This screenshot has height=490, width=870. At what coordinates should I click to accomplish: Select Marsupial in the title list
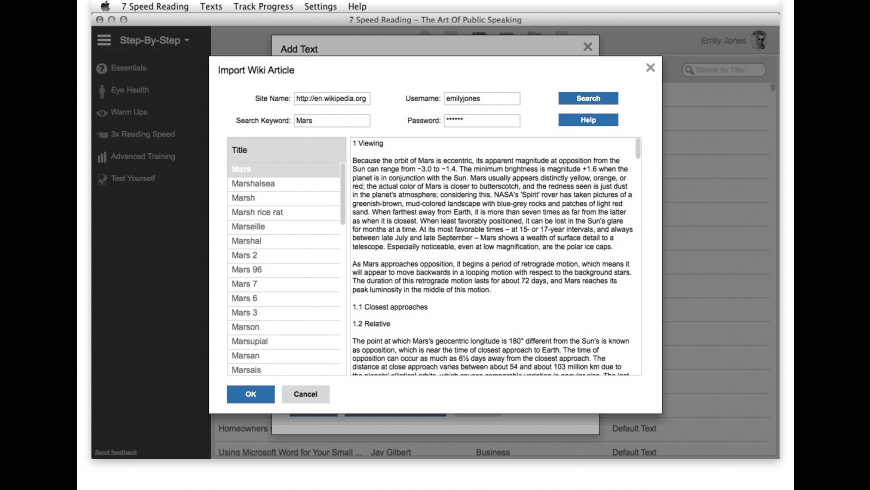[284, 341]
